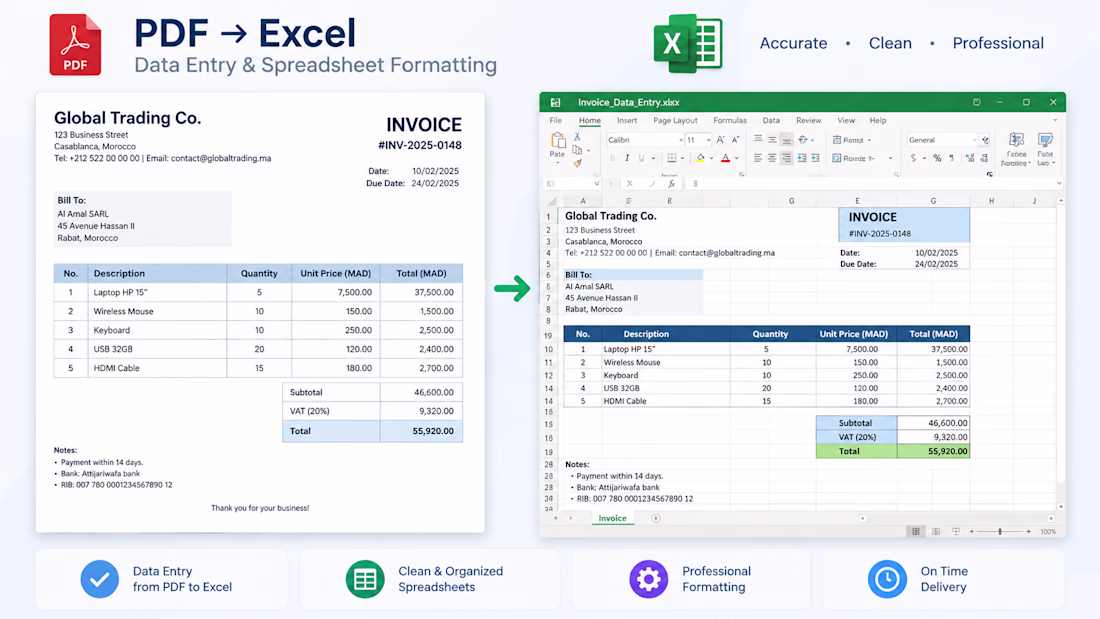Apply percent style formatting
This screenshot has height=619, width=1100.
tap(937, 158)
